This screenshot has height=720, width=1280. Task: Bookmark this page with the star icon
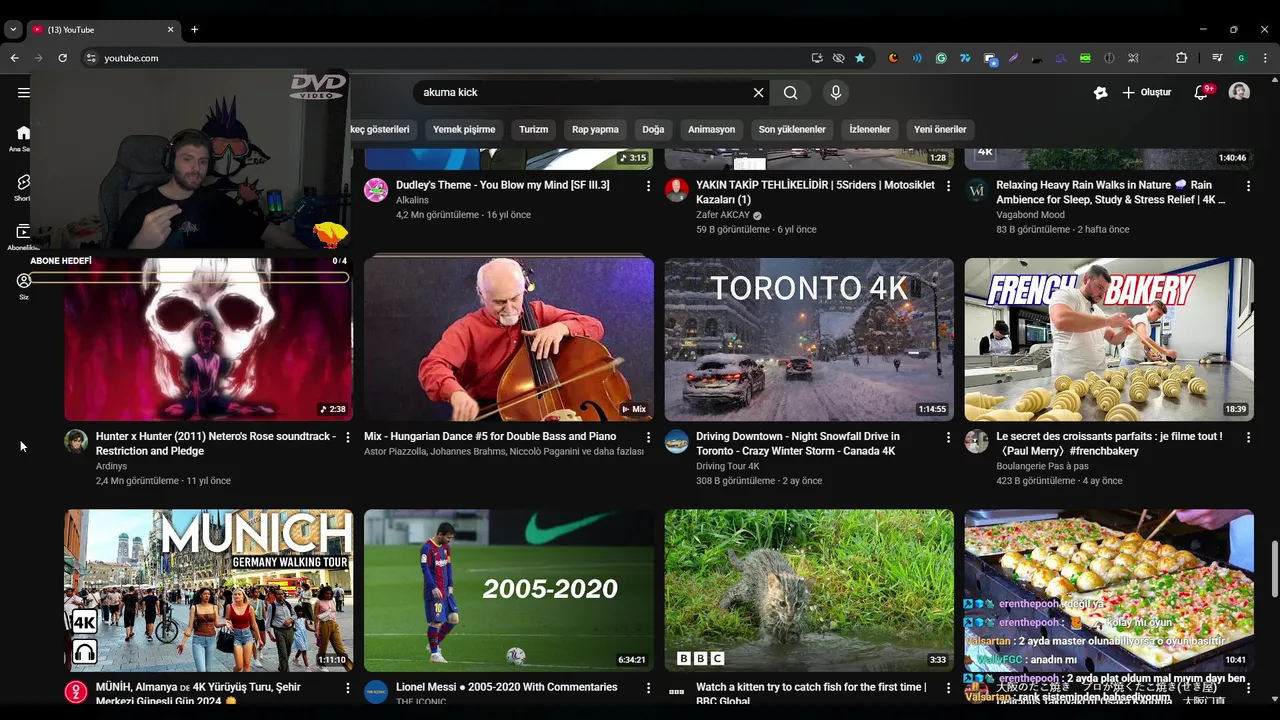pos(860,58)
